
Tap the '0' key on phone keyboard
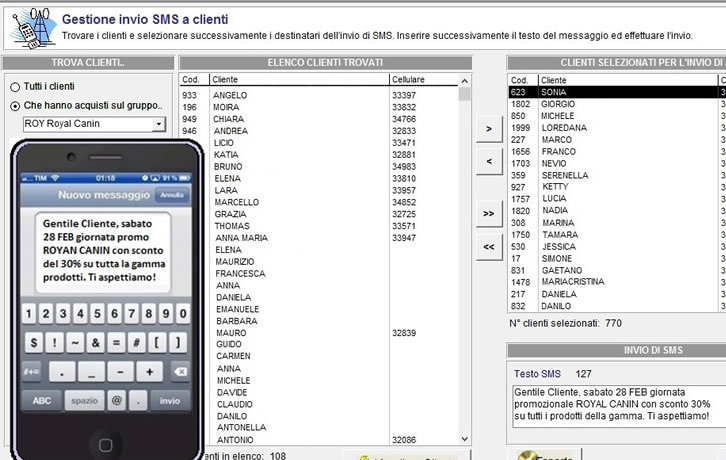point(183,314)
